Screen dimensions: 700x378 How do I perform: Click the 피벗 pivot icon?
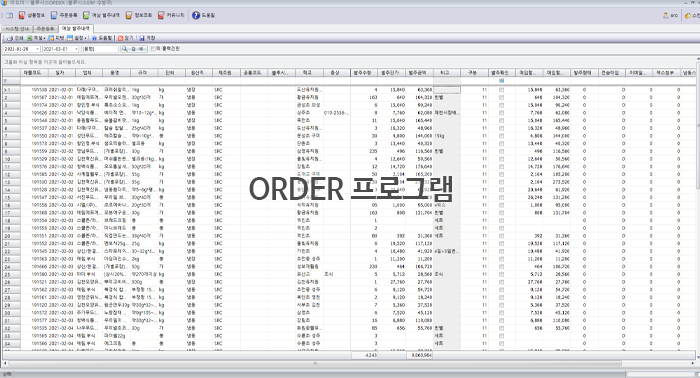tap(51, 38)
